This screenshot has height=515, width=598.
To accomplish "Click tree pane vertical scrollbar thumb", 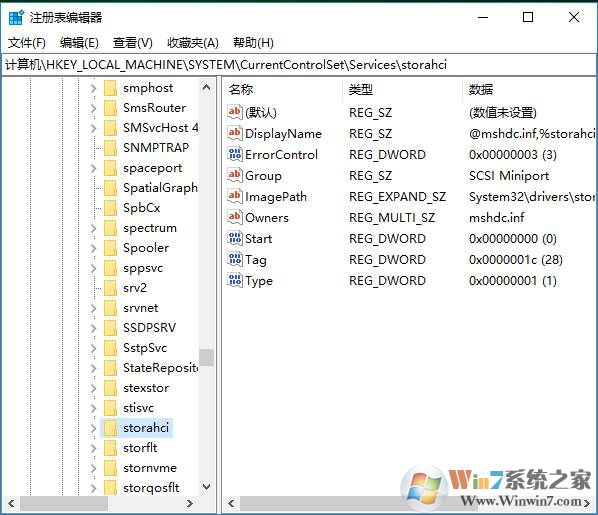I will [206, 357].
